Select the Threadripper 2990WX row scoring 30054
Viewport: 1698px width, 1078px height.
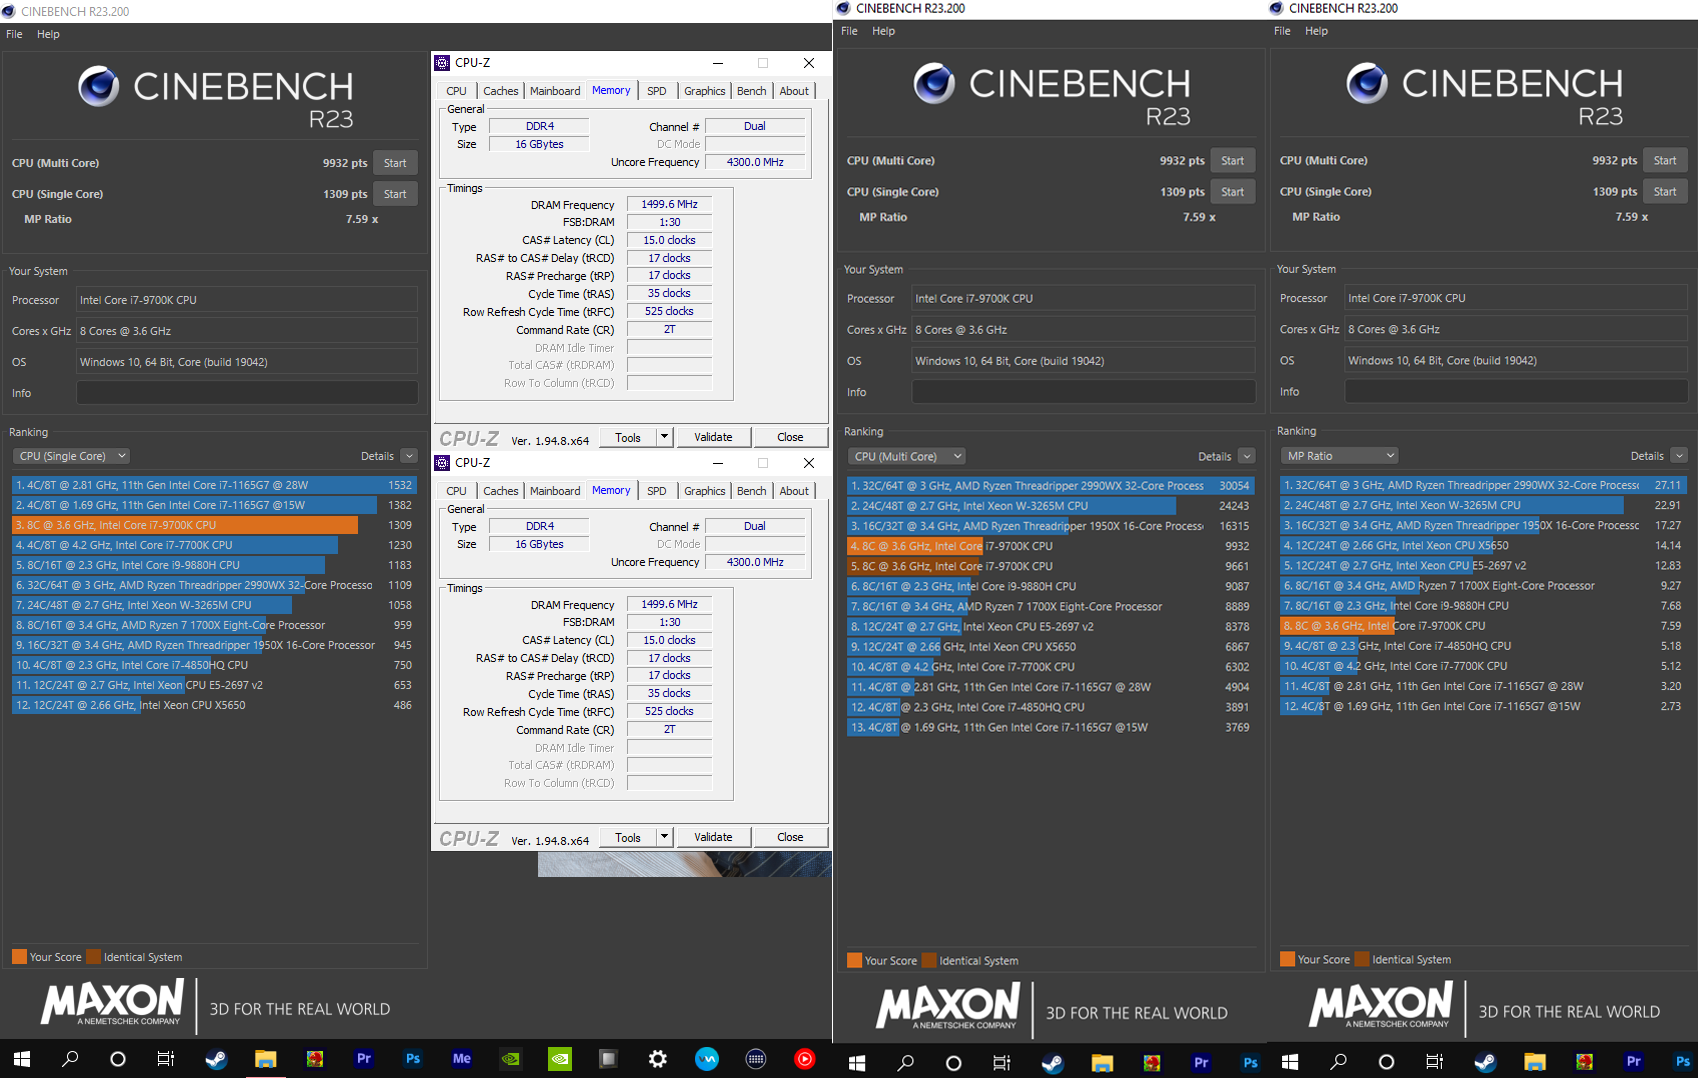coord(1051,486)
